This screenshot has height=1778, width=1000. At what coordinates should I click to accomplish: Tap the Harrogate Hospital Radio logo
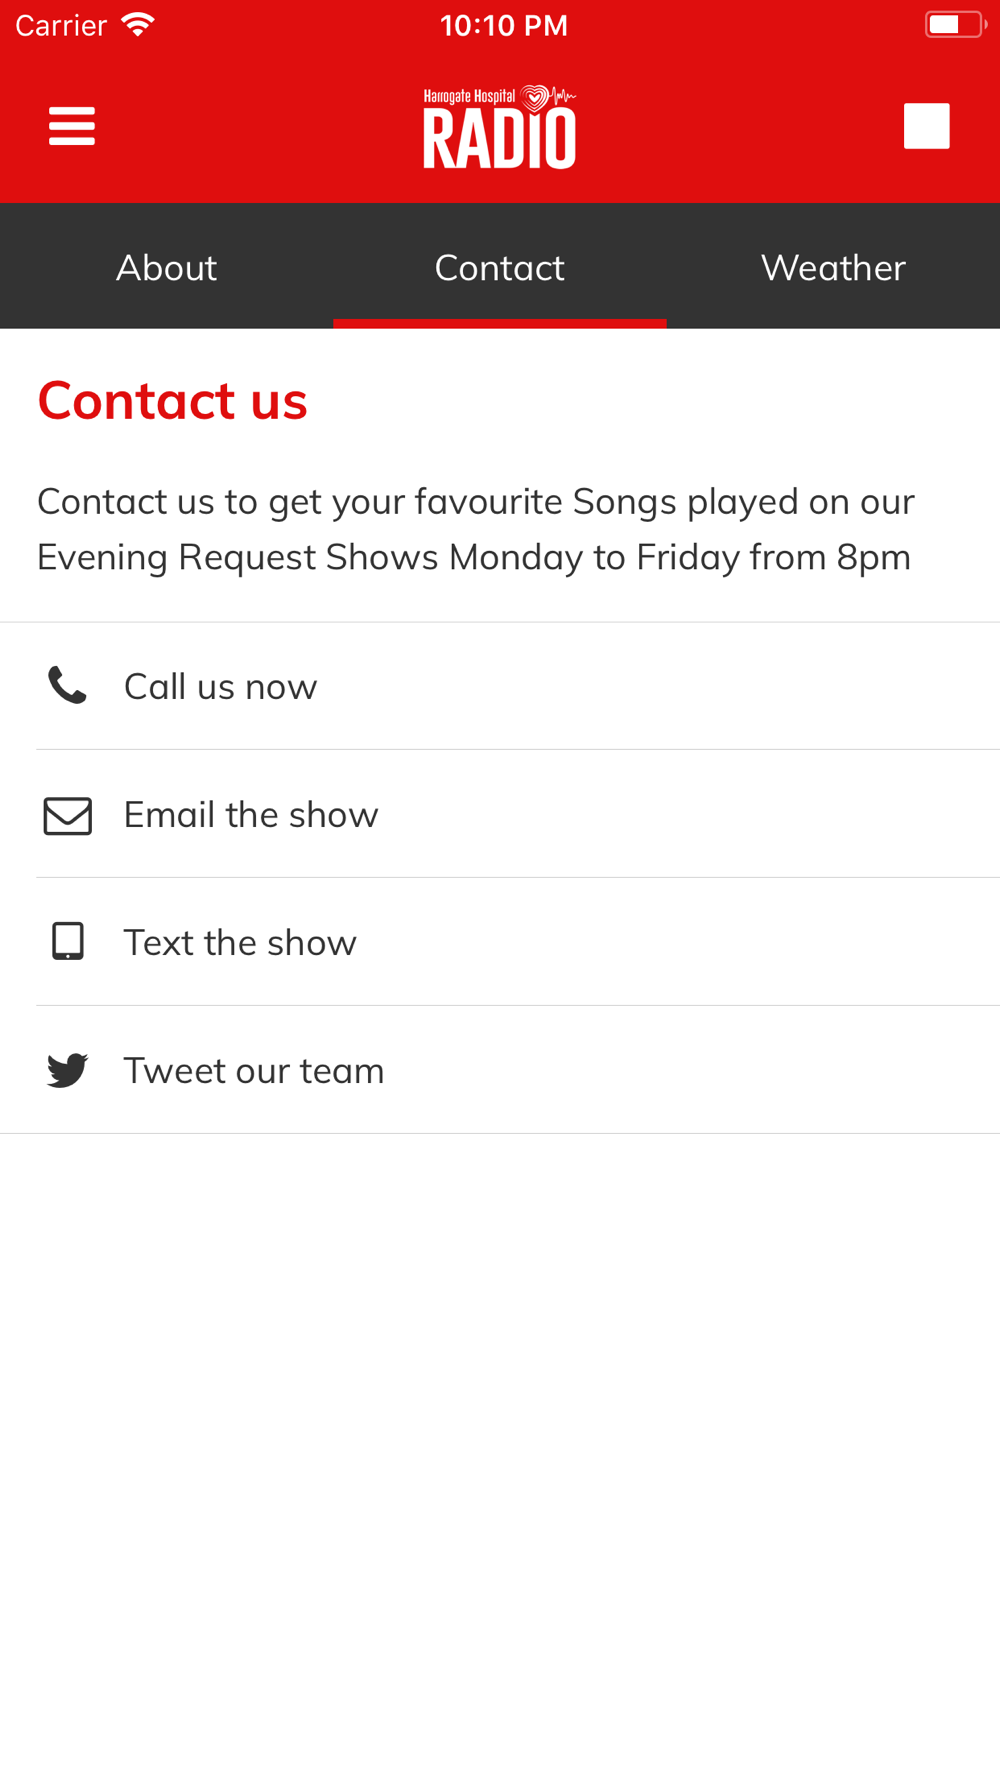click(x=500, y=127)
